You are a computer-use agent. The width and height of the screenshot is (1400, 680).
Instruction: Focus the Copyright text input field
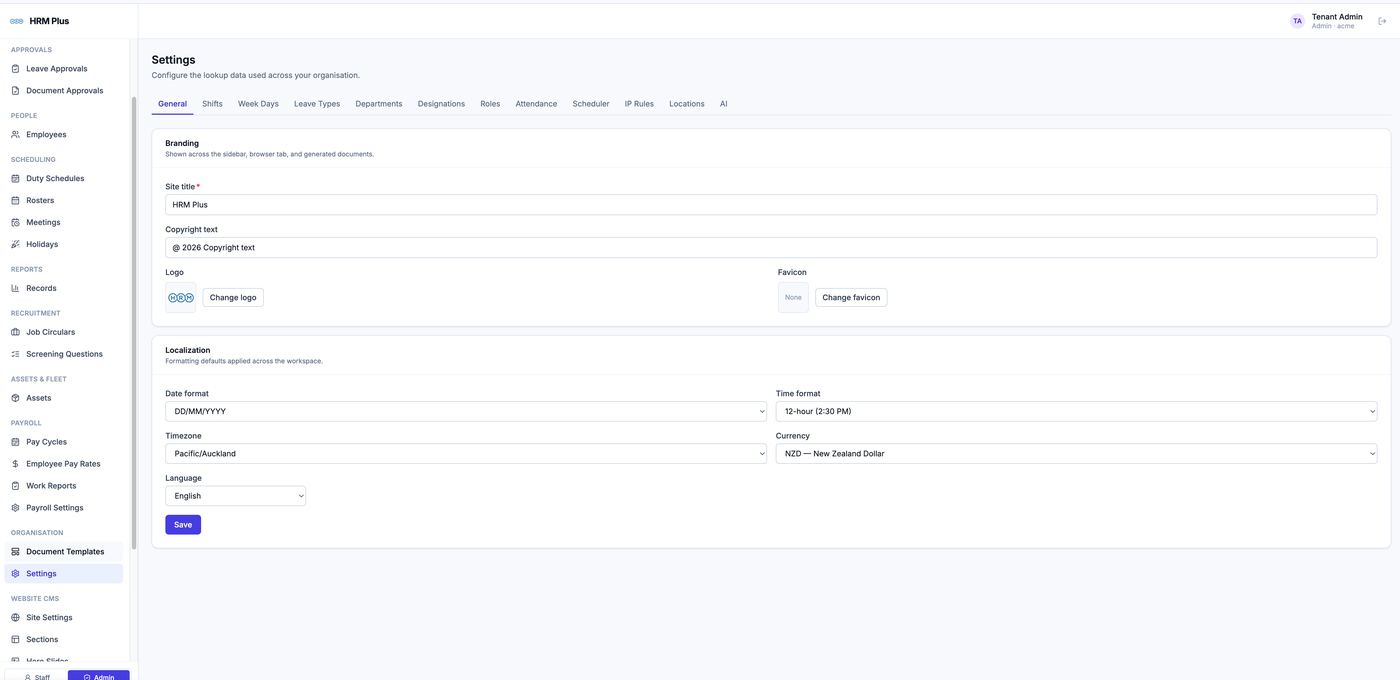point(771,248)
